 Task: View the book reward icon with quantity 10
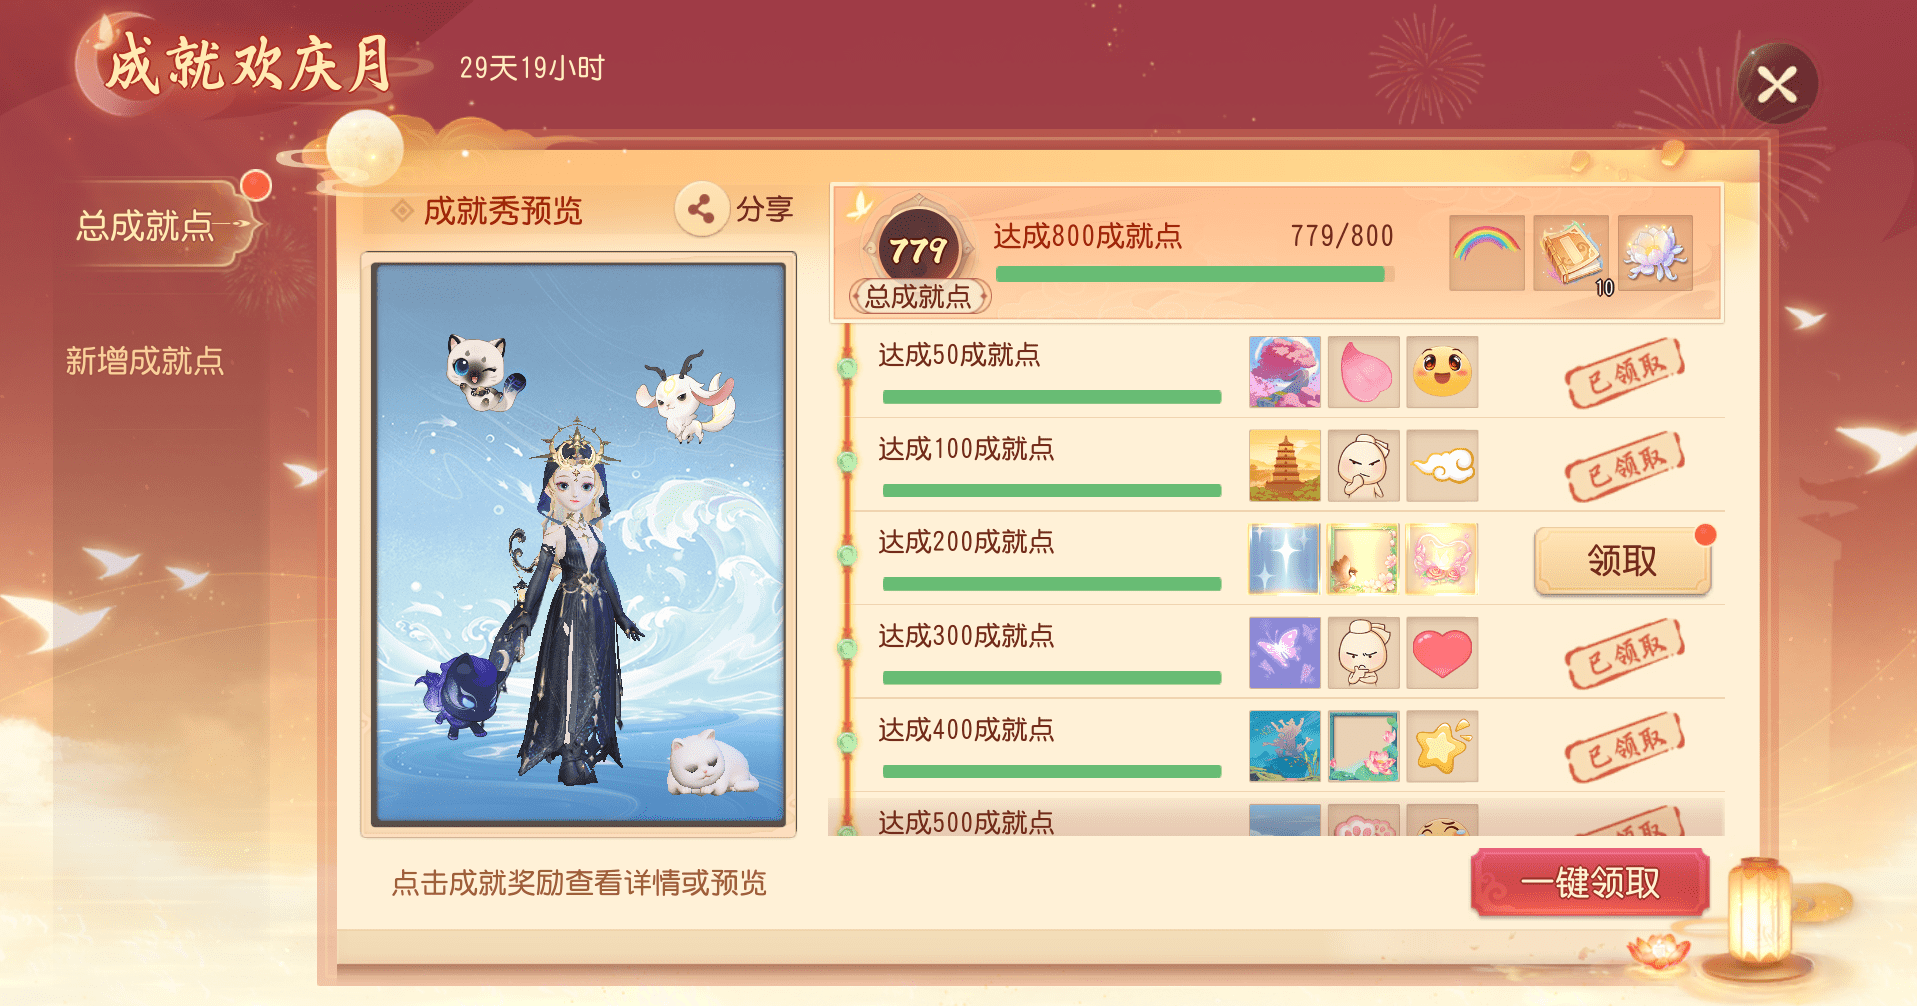pyautogui.click(x=1571, y=253)
